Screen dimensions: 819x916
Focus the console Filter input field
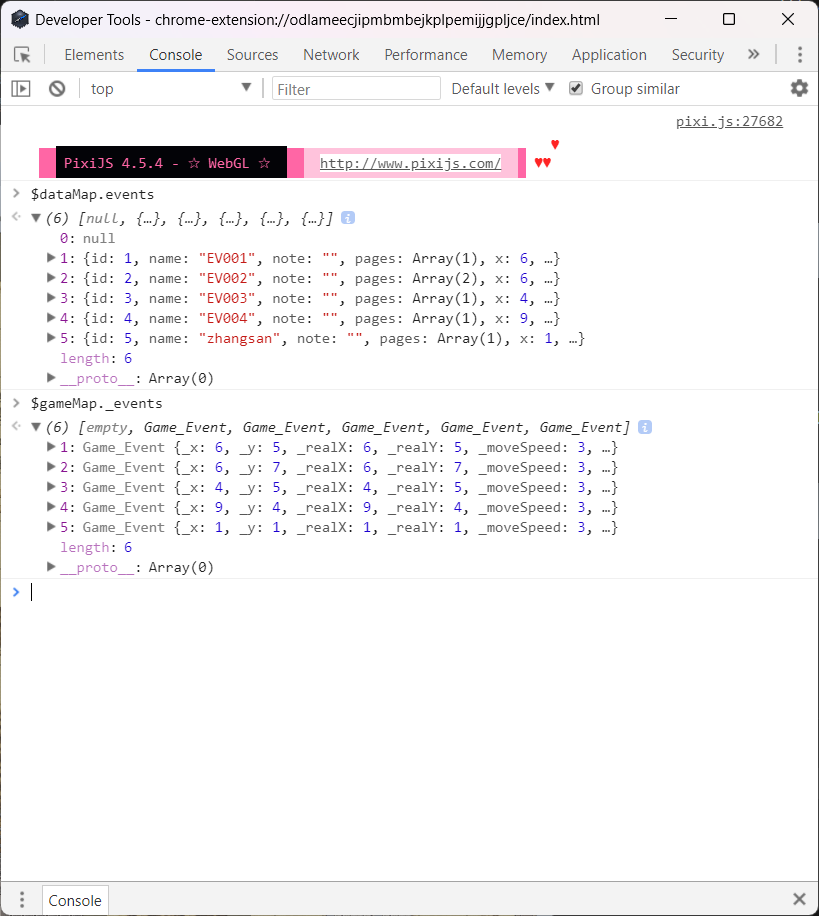[x=356, y=89]
